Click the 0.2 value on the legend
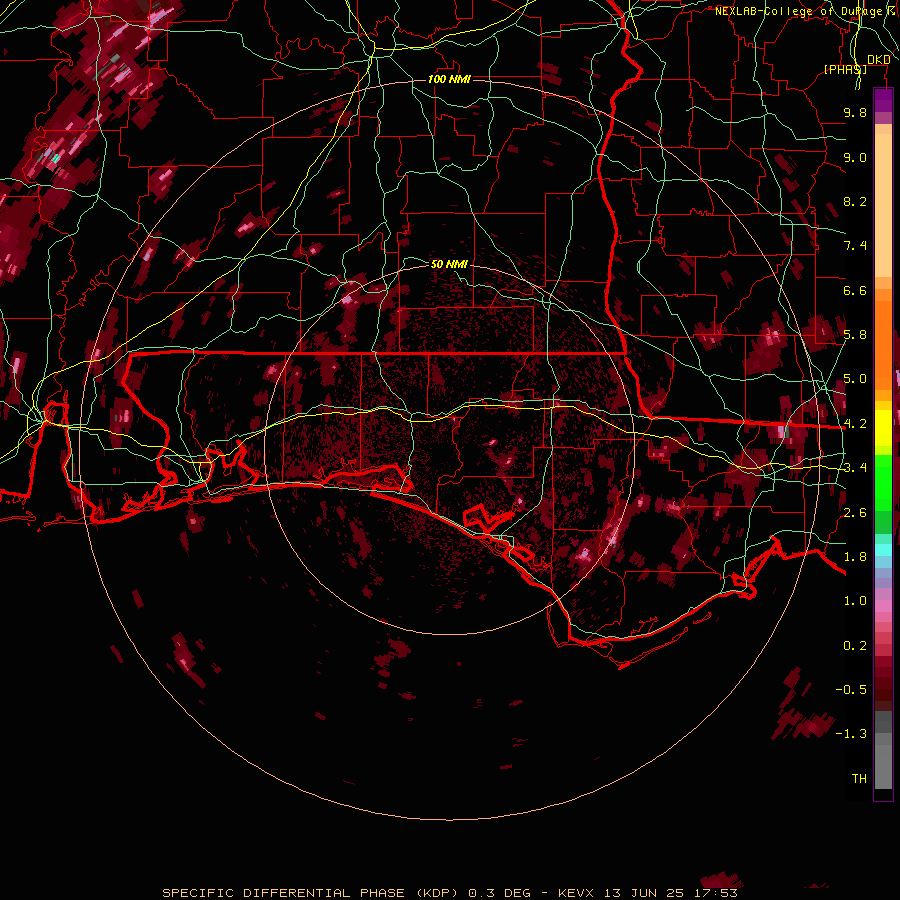The height and width of the screenshot is (900, 900). point(855,646)
